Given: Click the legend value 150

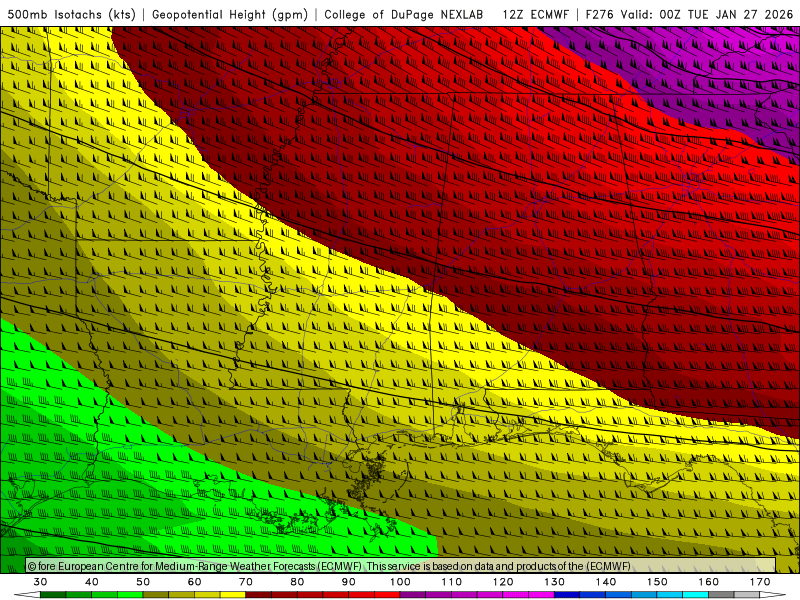Looking at the screenshot, I should [657, 582].
